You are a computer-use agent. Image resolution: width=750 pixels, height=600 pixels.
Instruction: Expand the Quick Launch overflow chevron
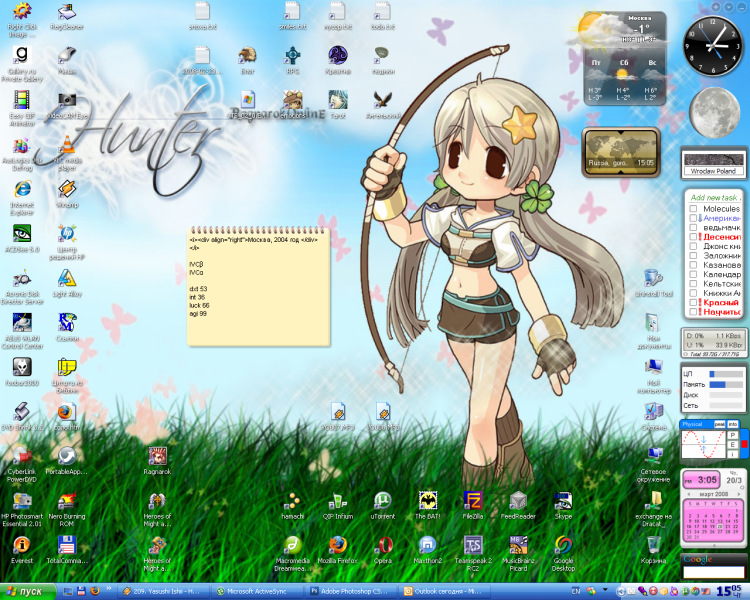[109, 589]
